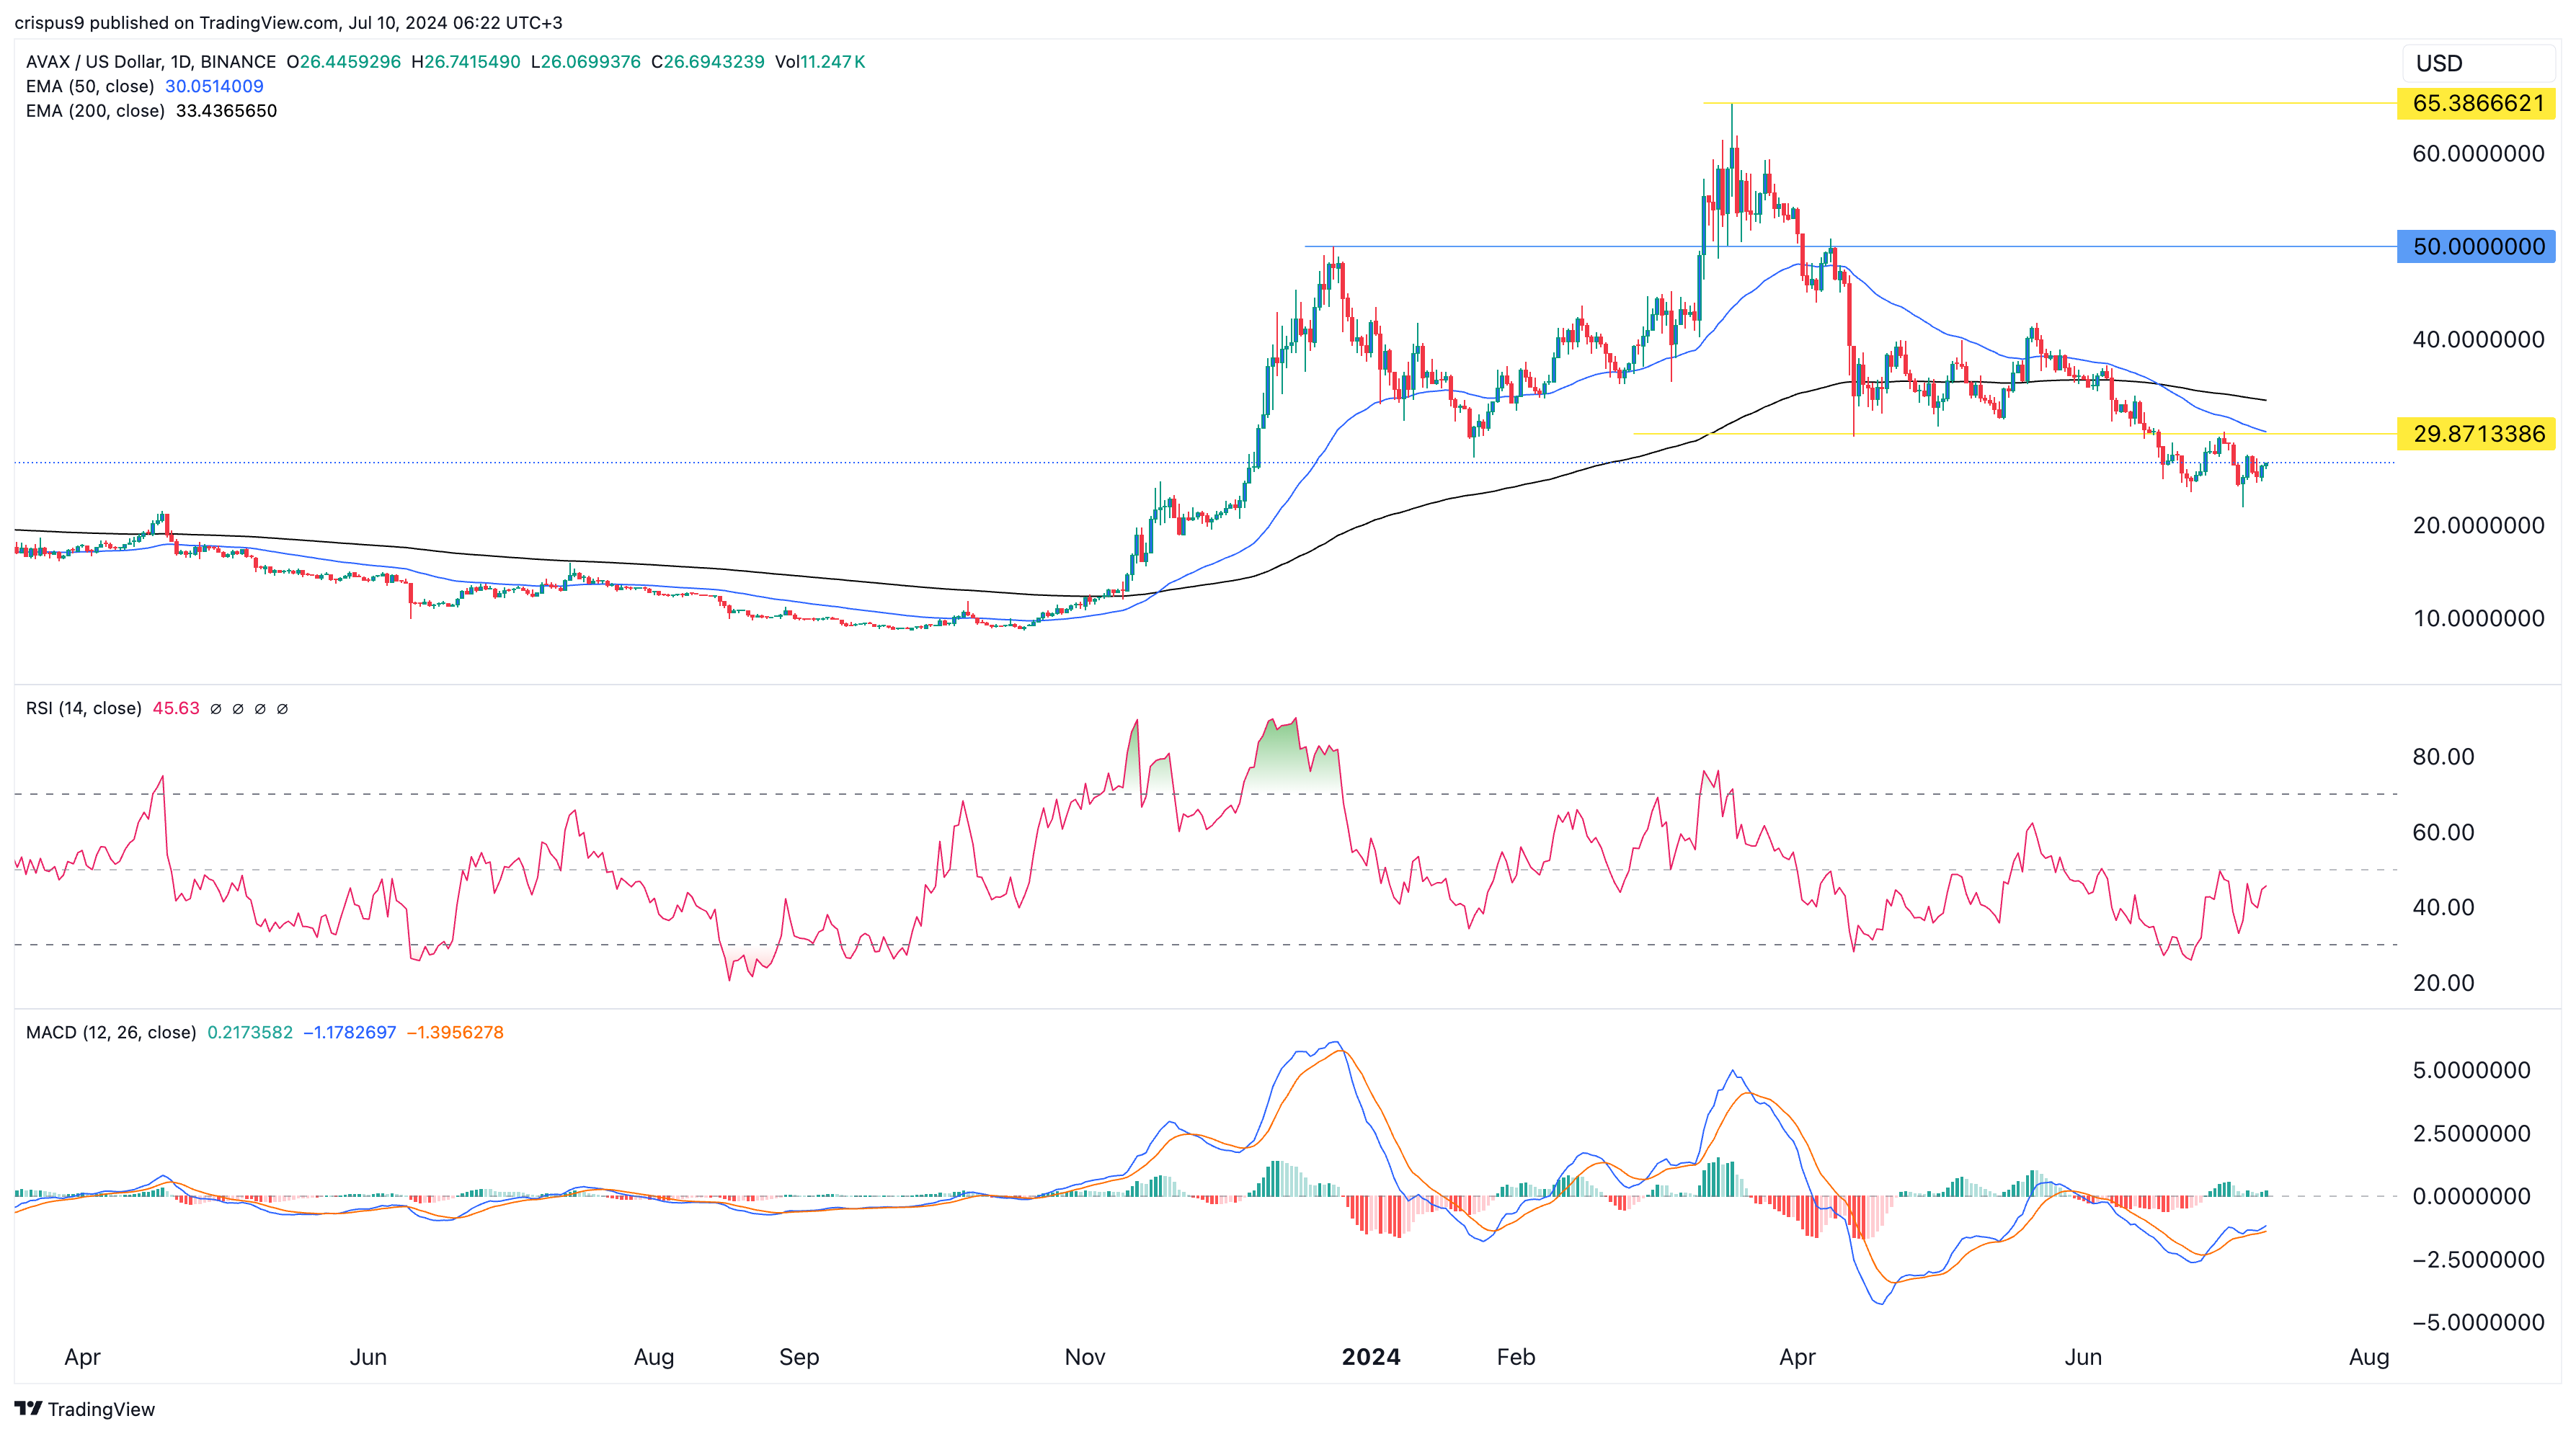Click the third ⊘ icon in RSI legend

[261, 708]
